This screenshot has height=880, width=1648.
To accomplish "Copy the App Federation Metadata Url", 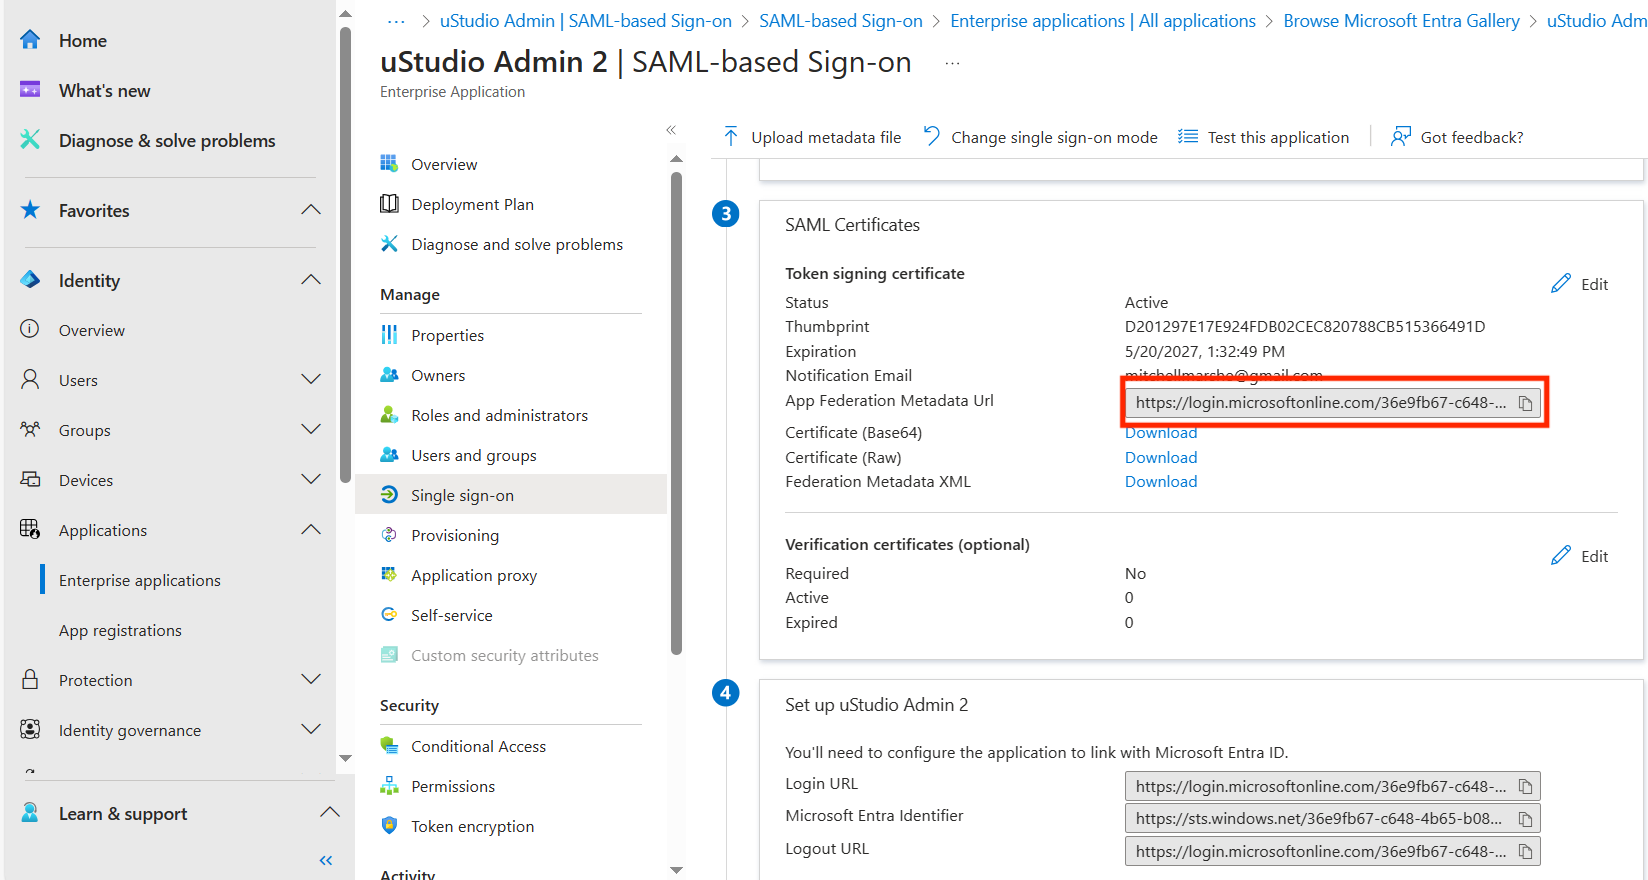I will [x=1525, y=403].
